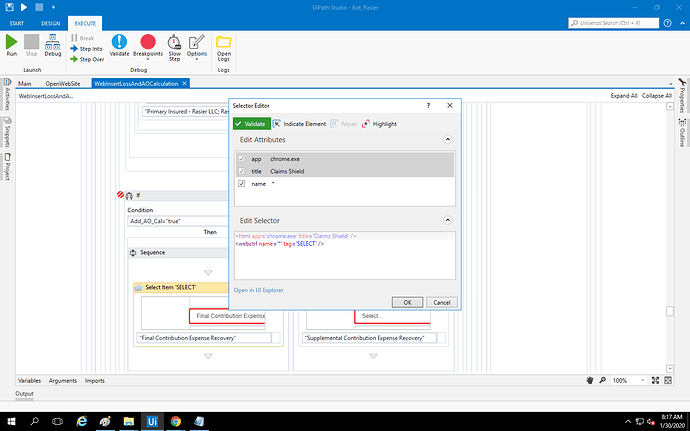Click the If condition input field
690x431 pixels.
pyautogui.click(x=178, y=221)
